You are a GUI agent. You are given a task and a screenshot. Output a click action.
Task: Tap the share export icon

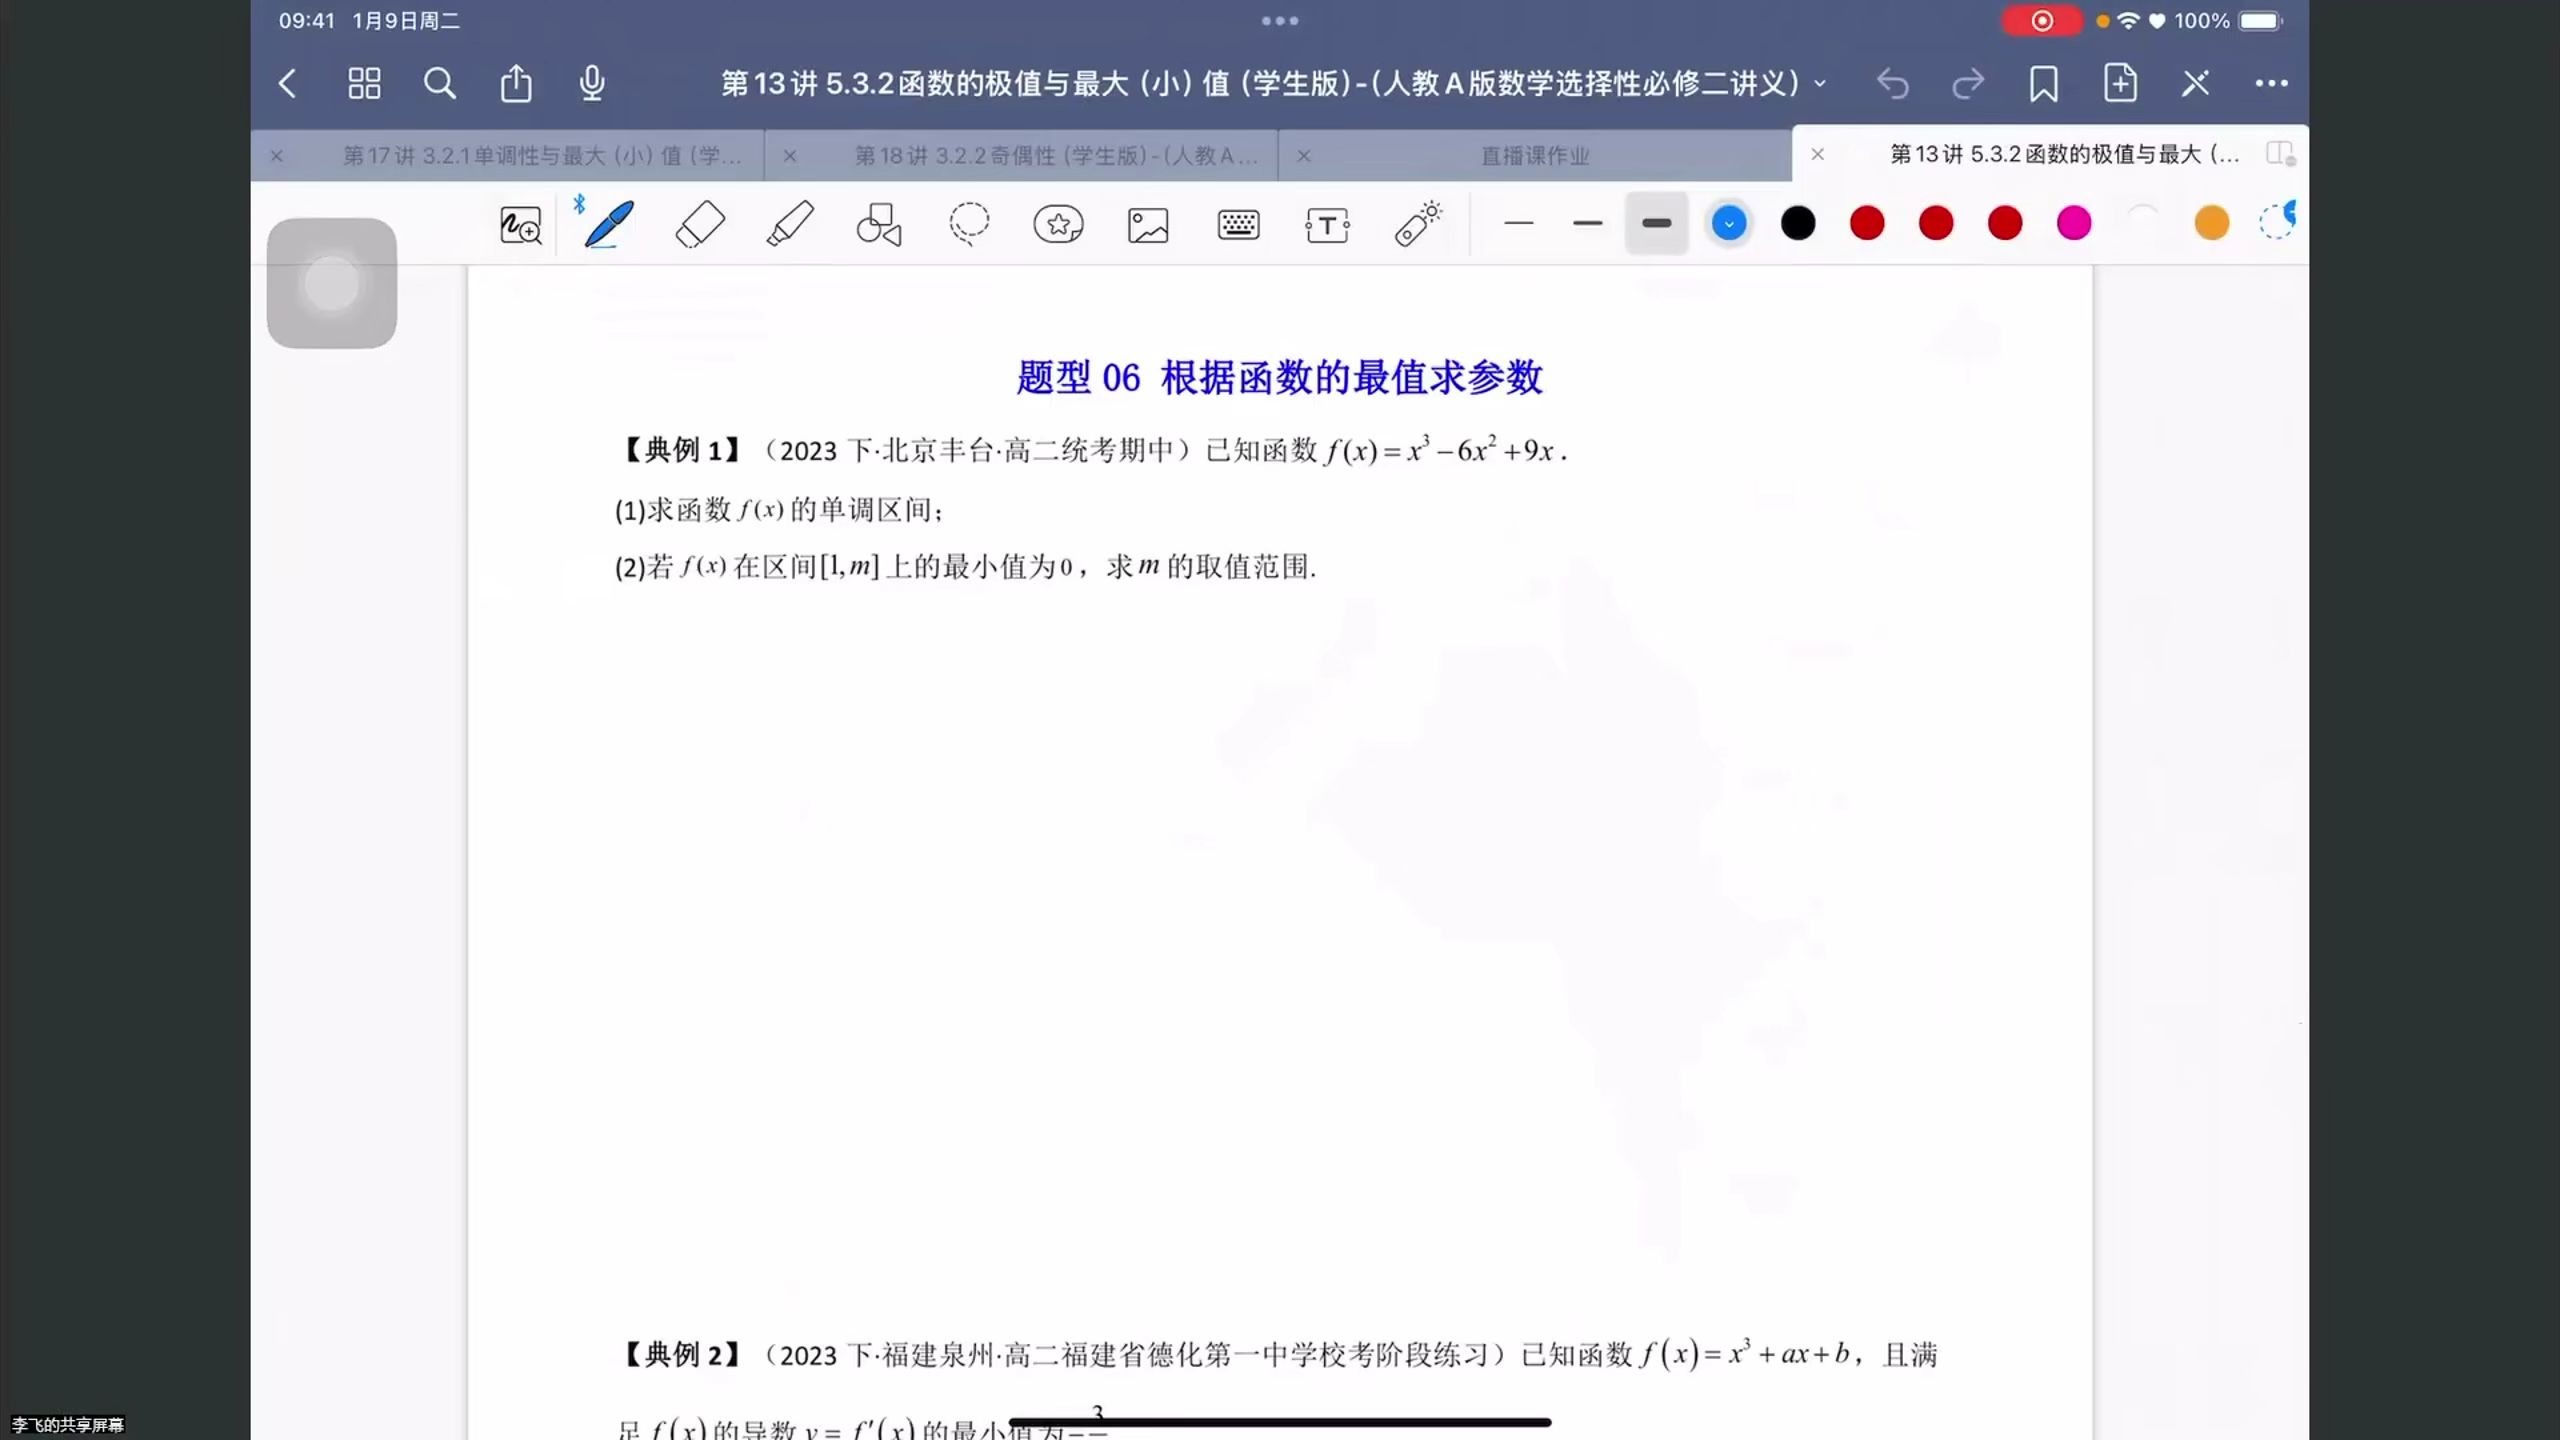(x=516, y=83)
